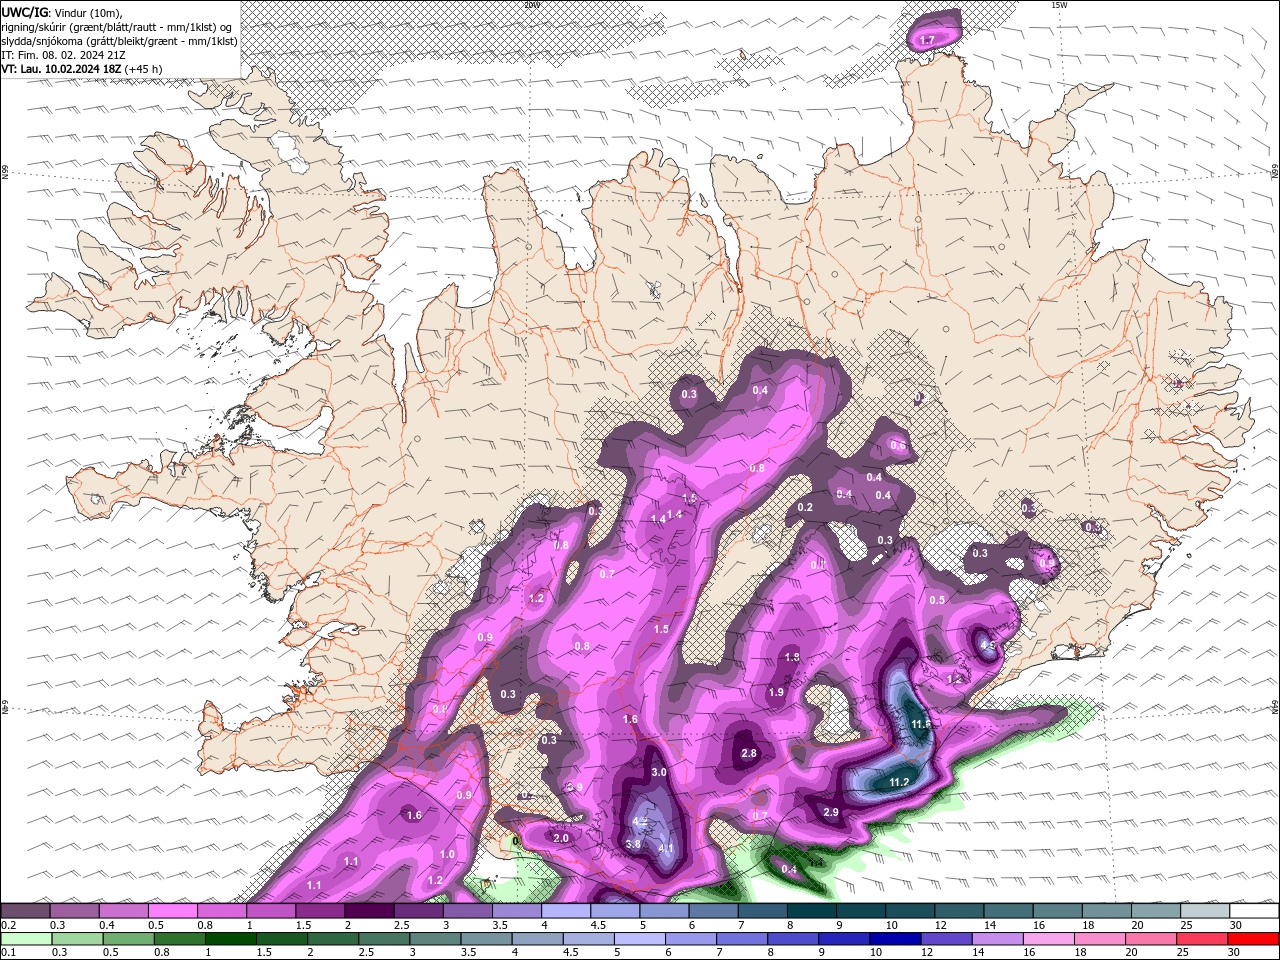Click the 2.0 value near the southwest coast
This screenshot has height=960, width=1280.
pyautogui.click(x=560, y=838)
